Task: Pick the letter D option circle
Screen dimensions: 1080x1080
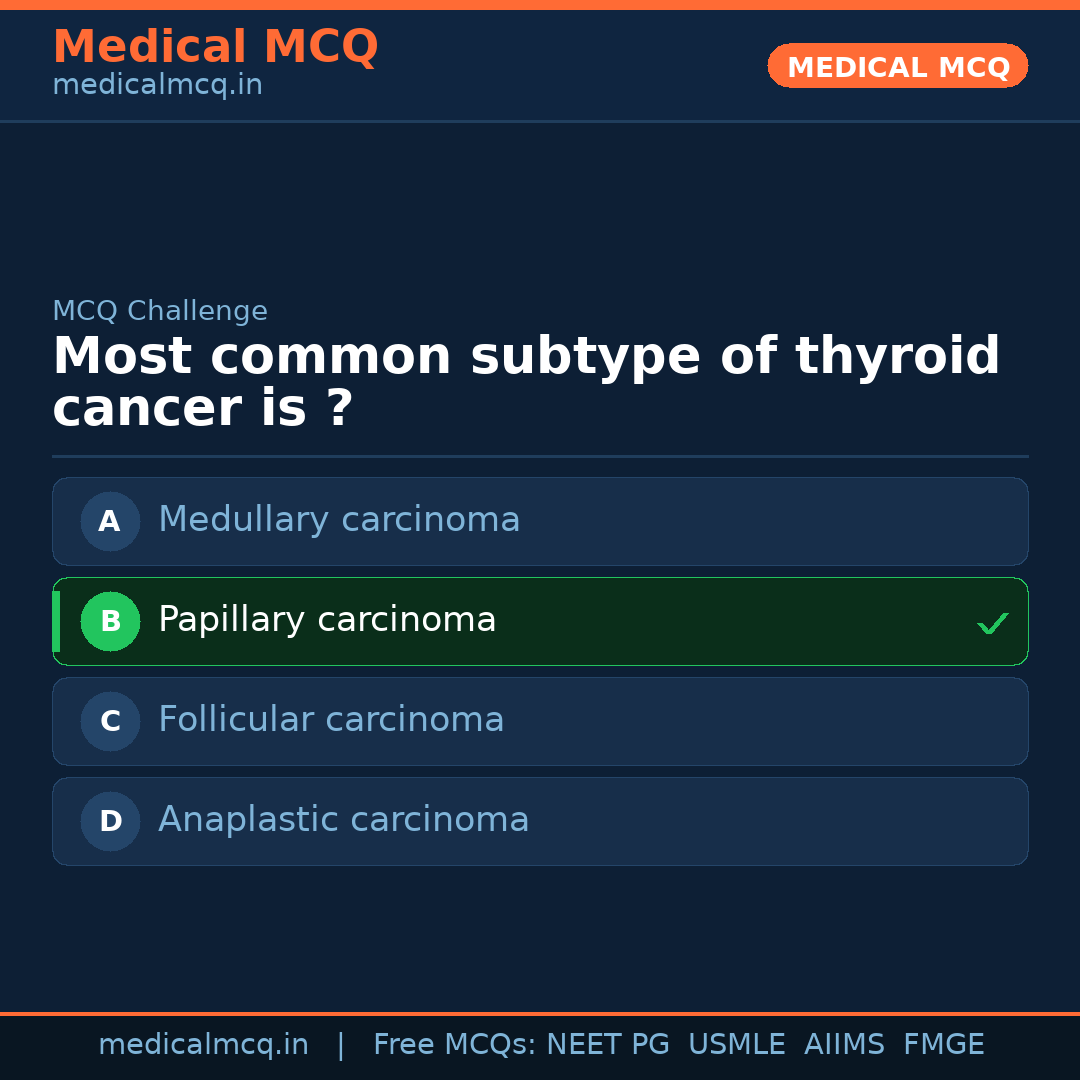Action: 110,821
